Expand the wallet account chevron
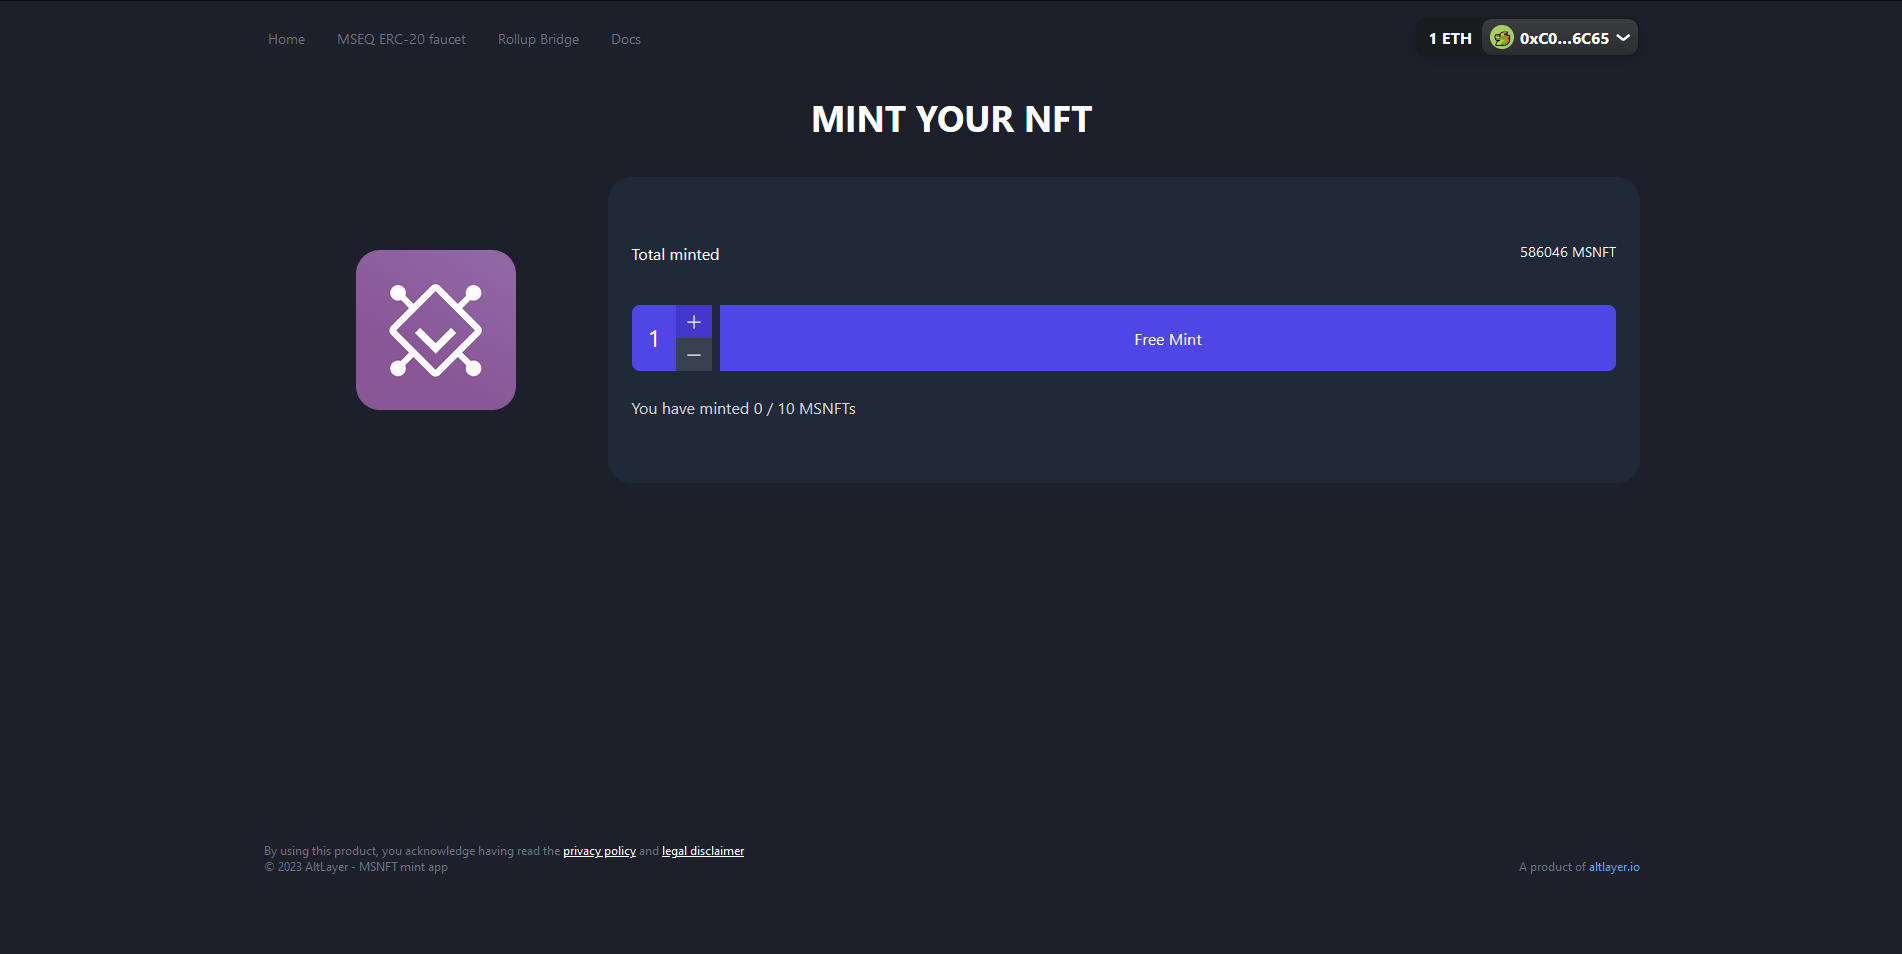Image resolution: width=1902 pixels, height=954 pixels. (x=1623, y=38)
